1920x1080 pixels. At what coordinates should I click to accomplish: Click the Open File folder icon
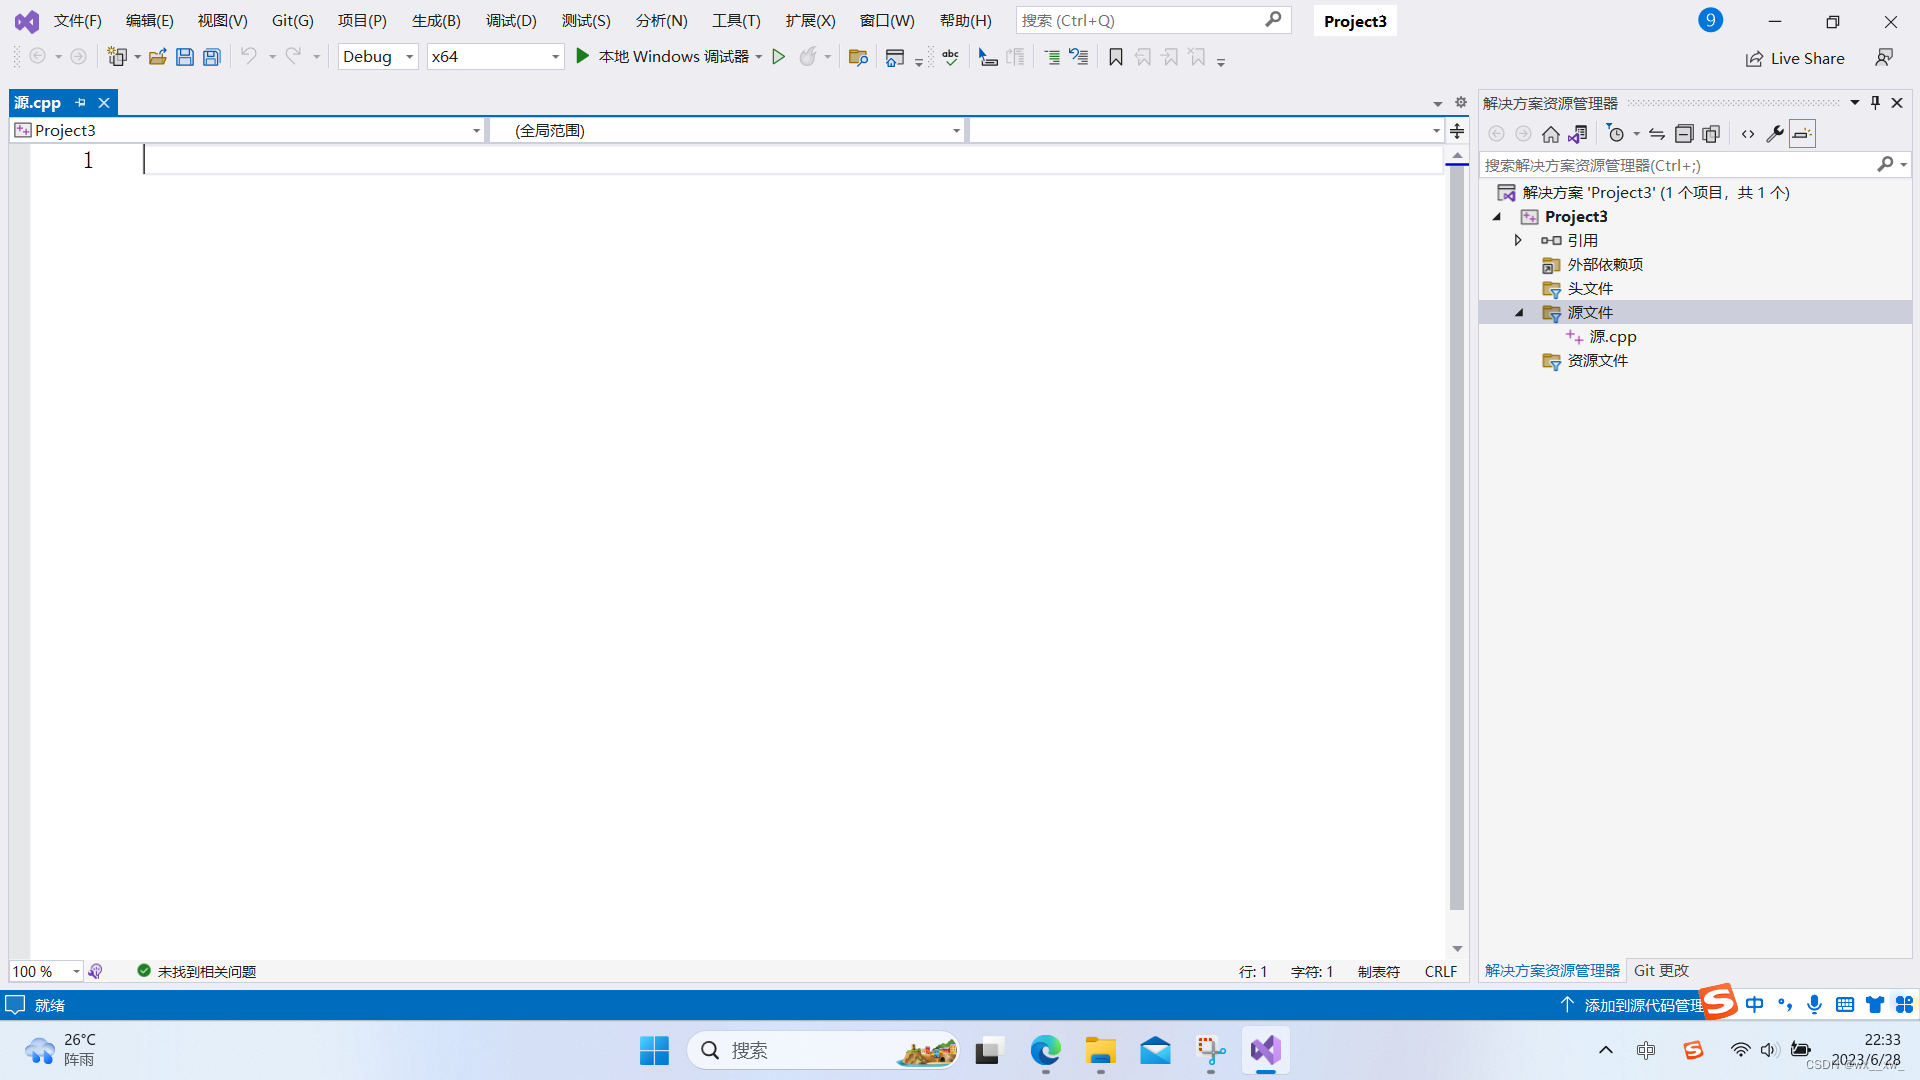coord(157,57)
